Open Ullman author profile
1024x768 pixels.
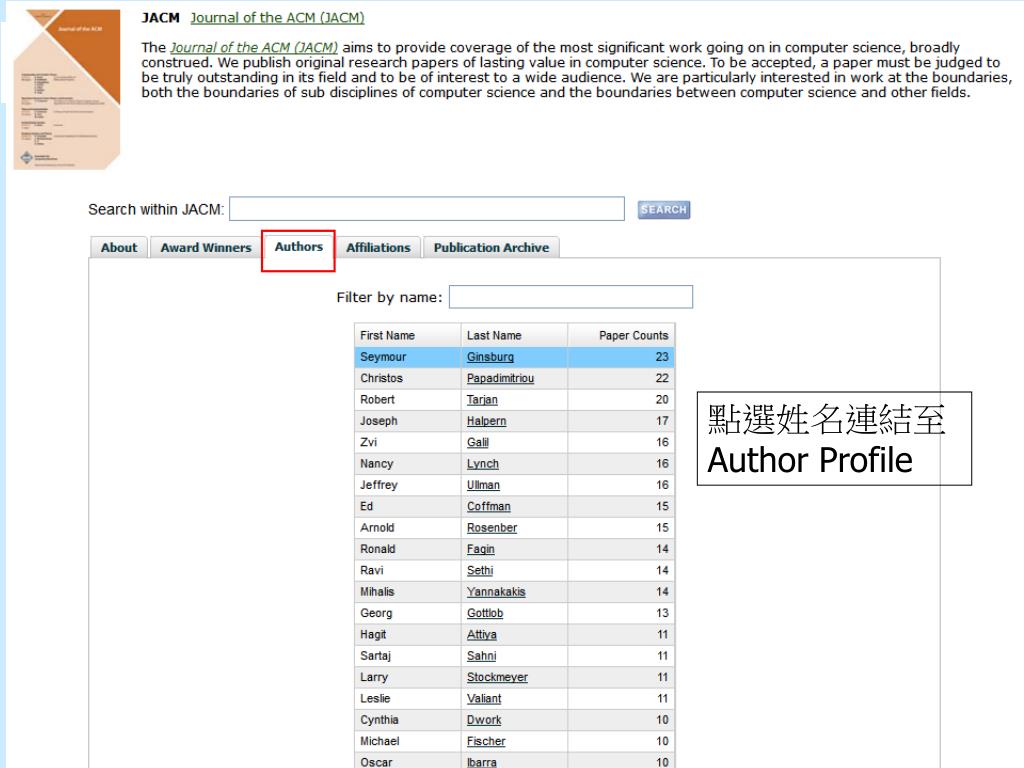pyautogui.click(x=483, y=485)
